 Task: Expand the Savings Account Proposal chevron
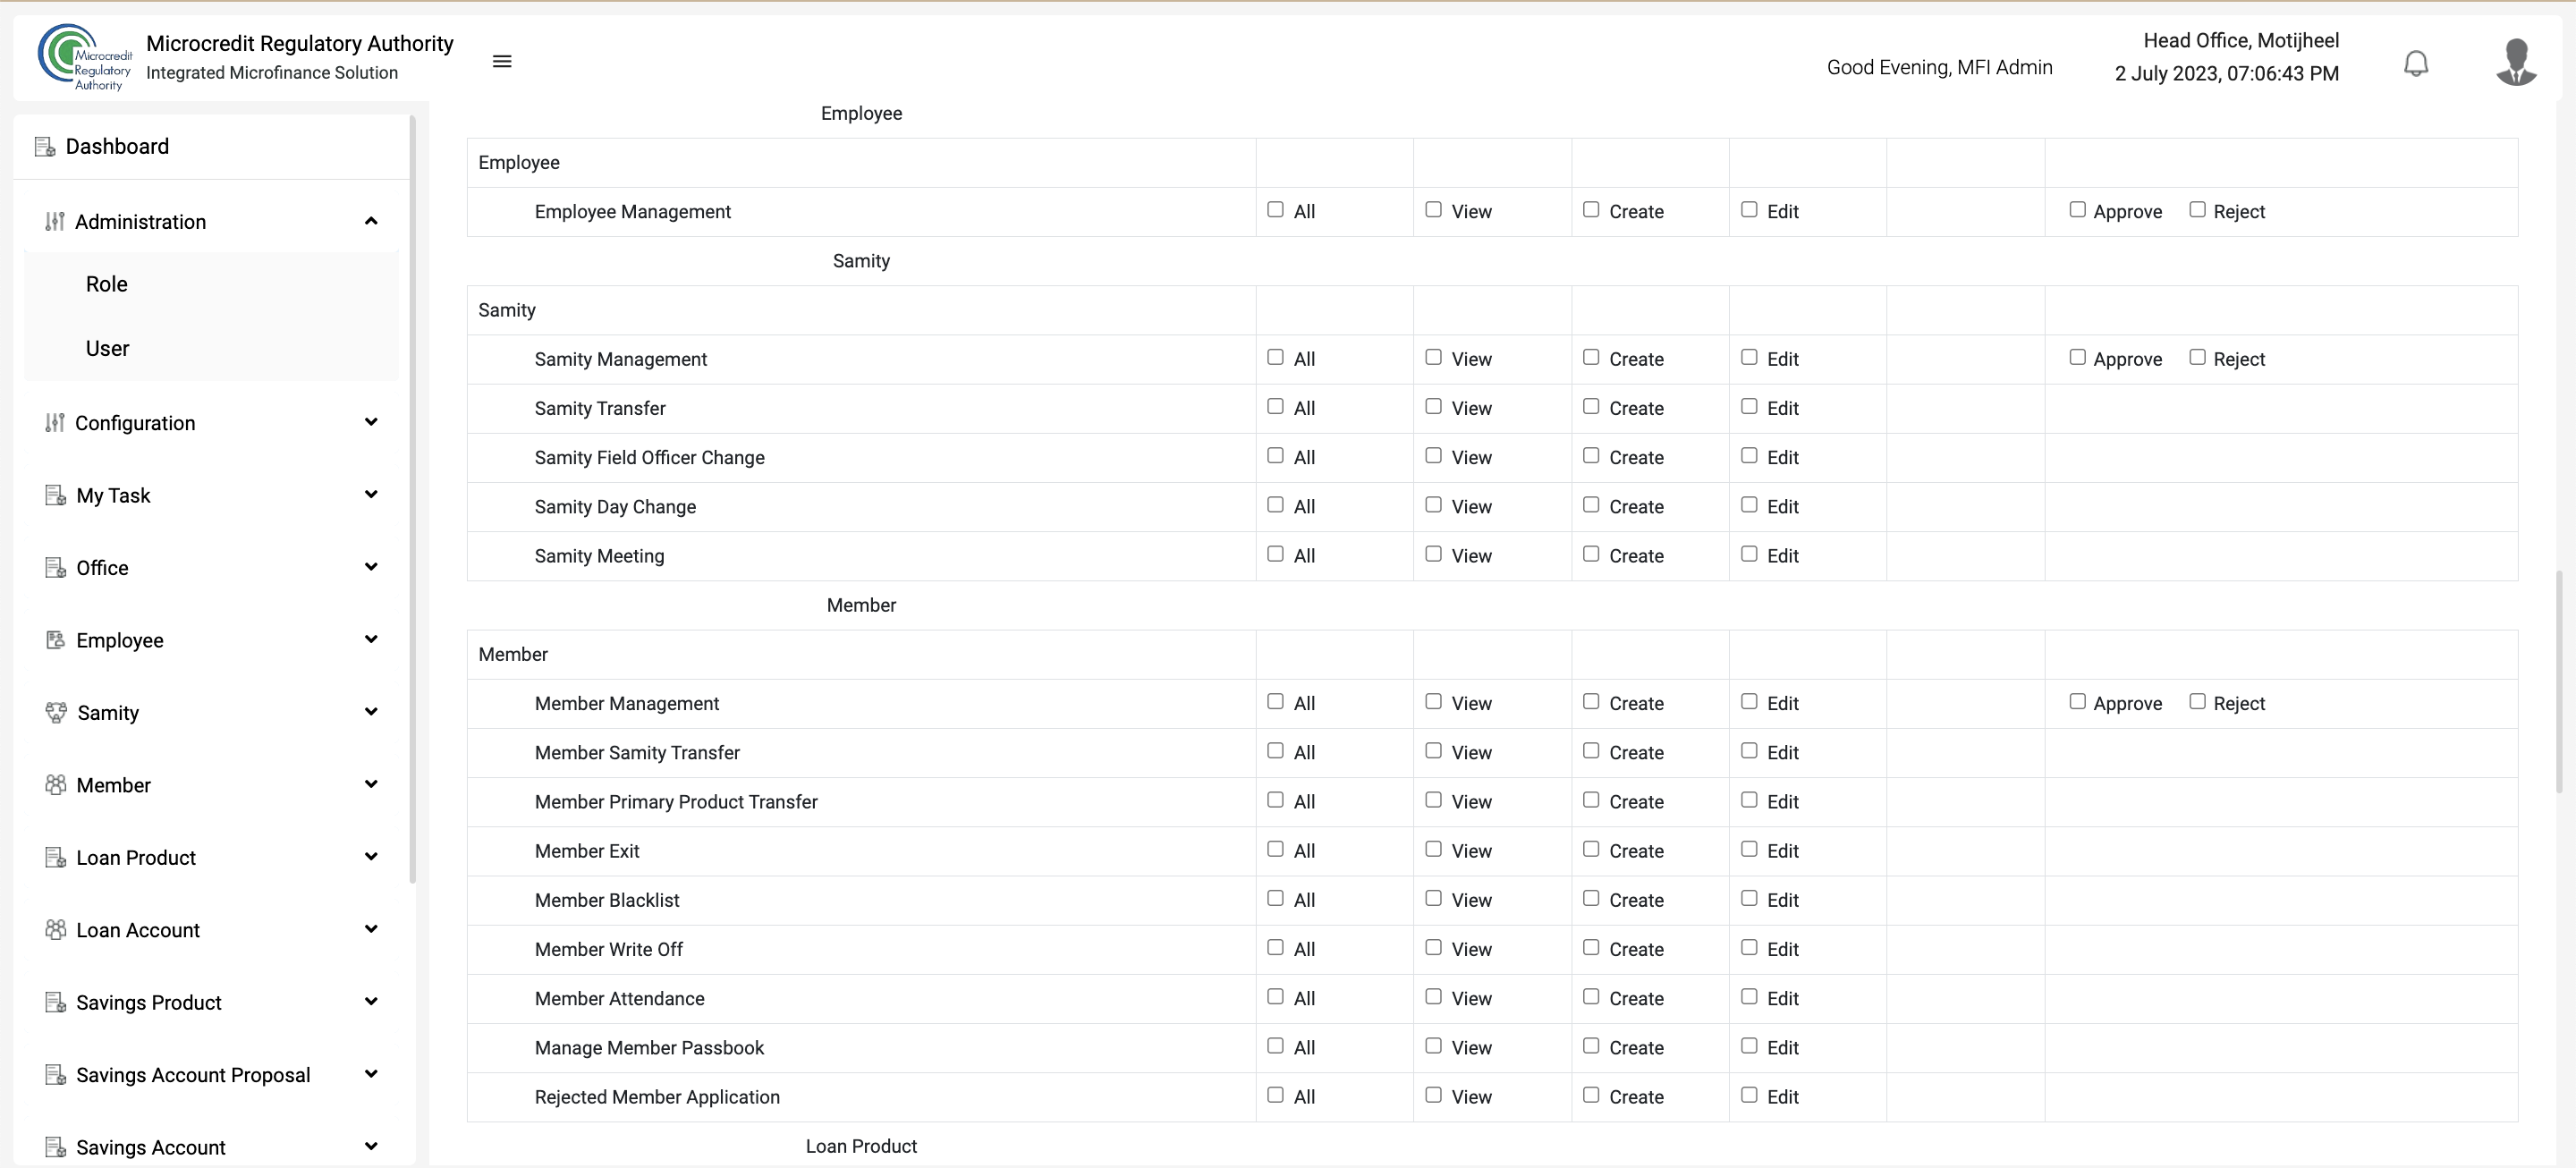point(371,1074)
